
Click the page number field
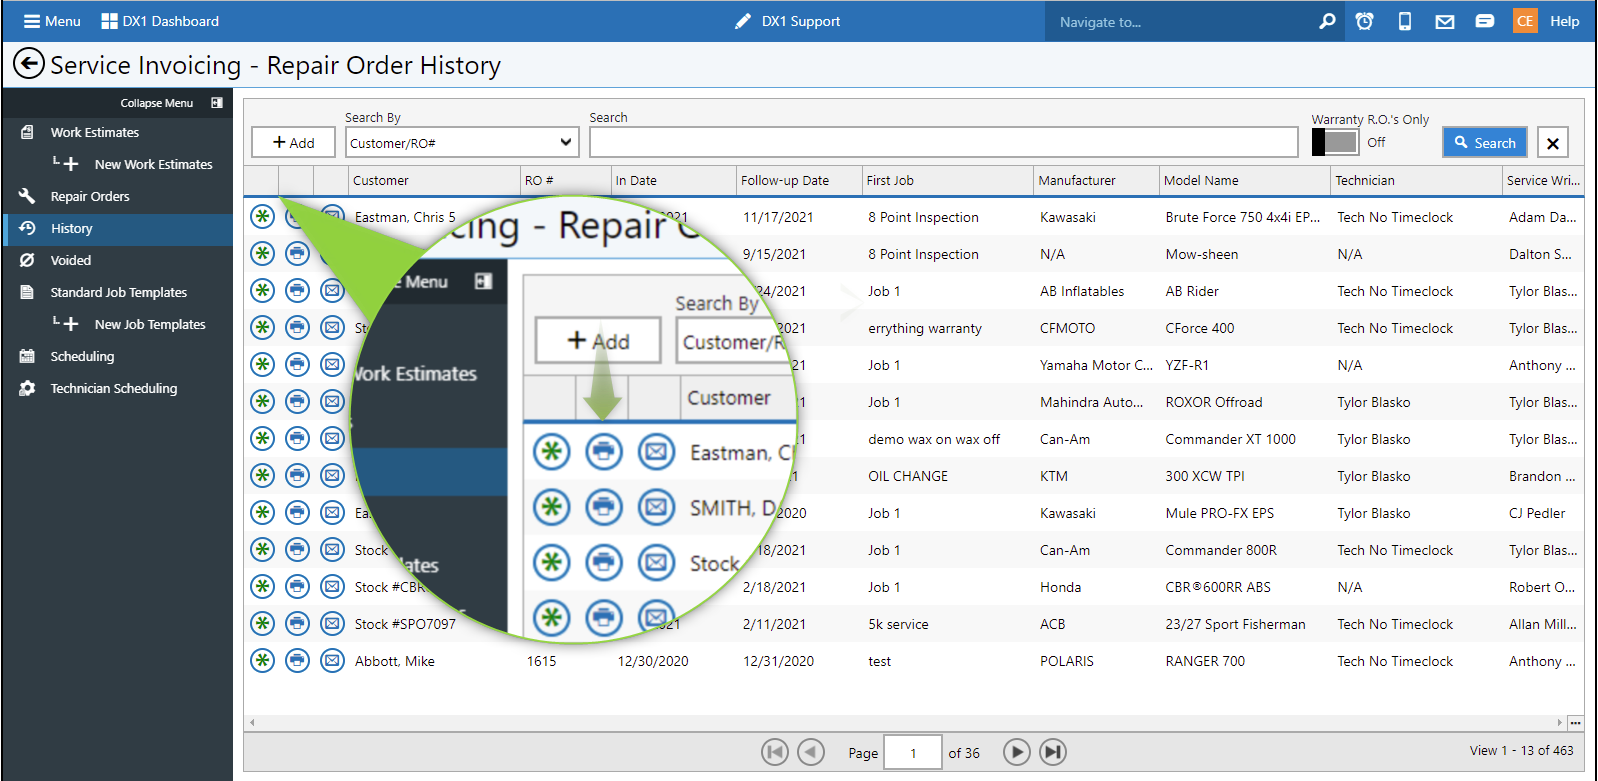click(913, 752)
